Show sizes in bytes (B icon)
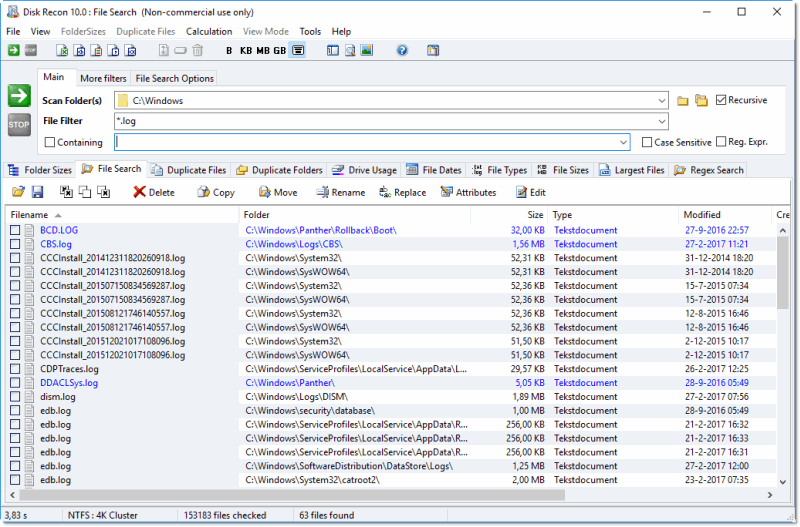Screen dimensions: 800x527 [229, 51]
